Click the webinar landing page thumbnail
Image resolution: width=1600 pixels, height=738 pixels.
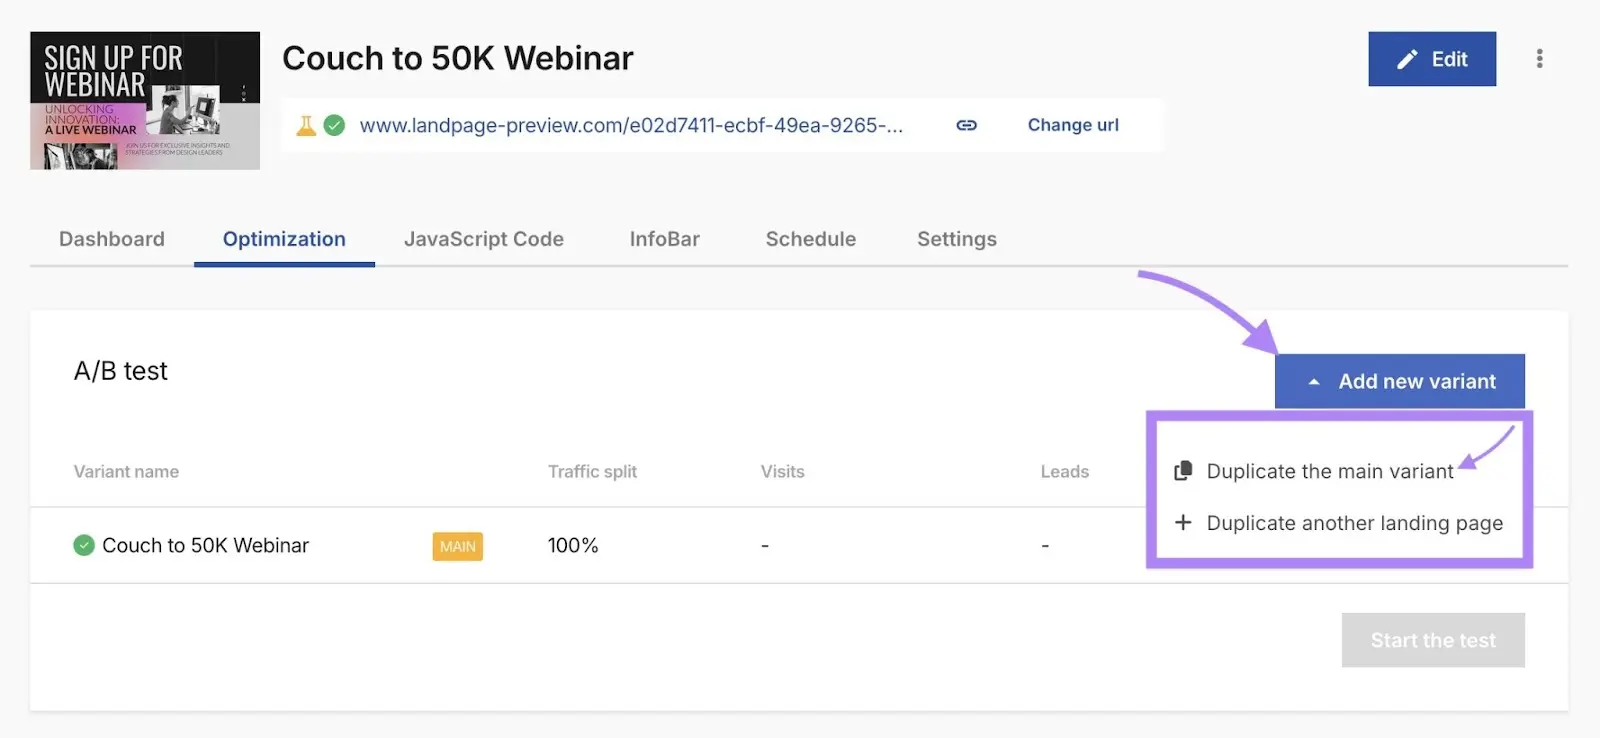click(x=145, y=100)
